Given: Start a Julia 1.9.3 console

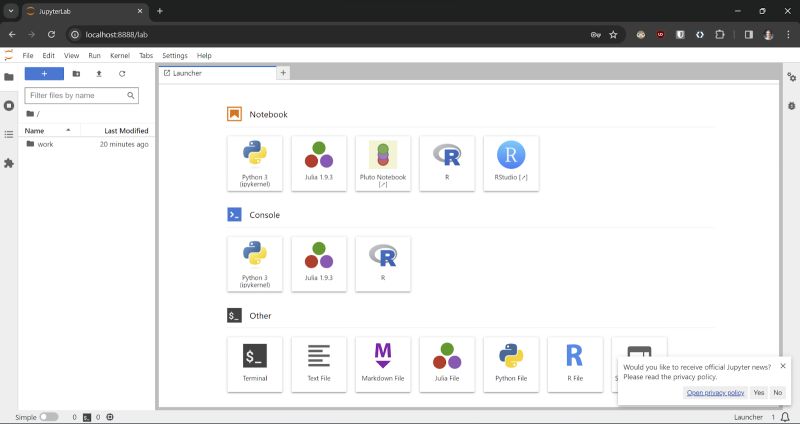Looking at the screenshot, I should 319,264.
